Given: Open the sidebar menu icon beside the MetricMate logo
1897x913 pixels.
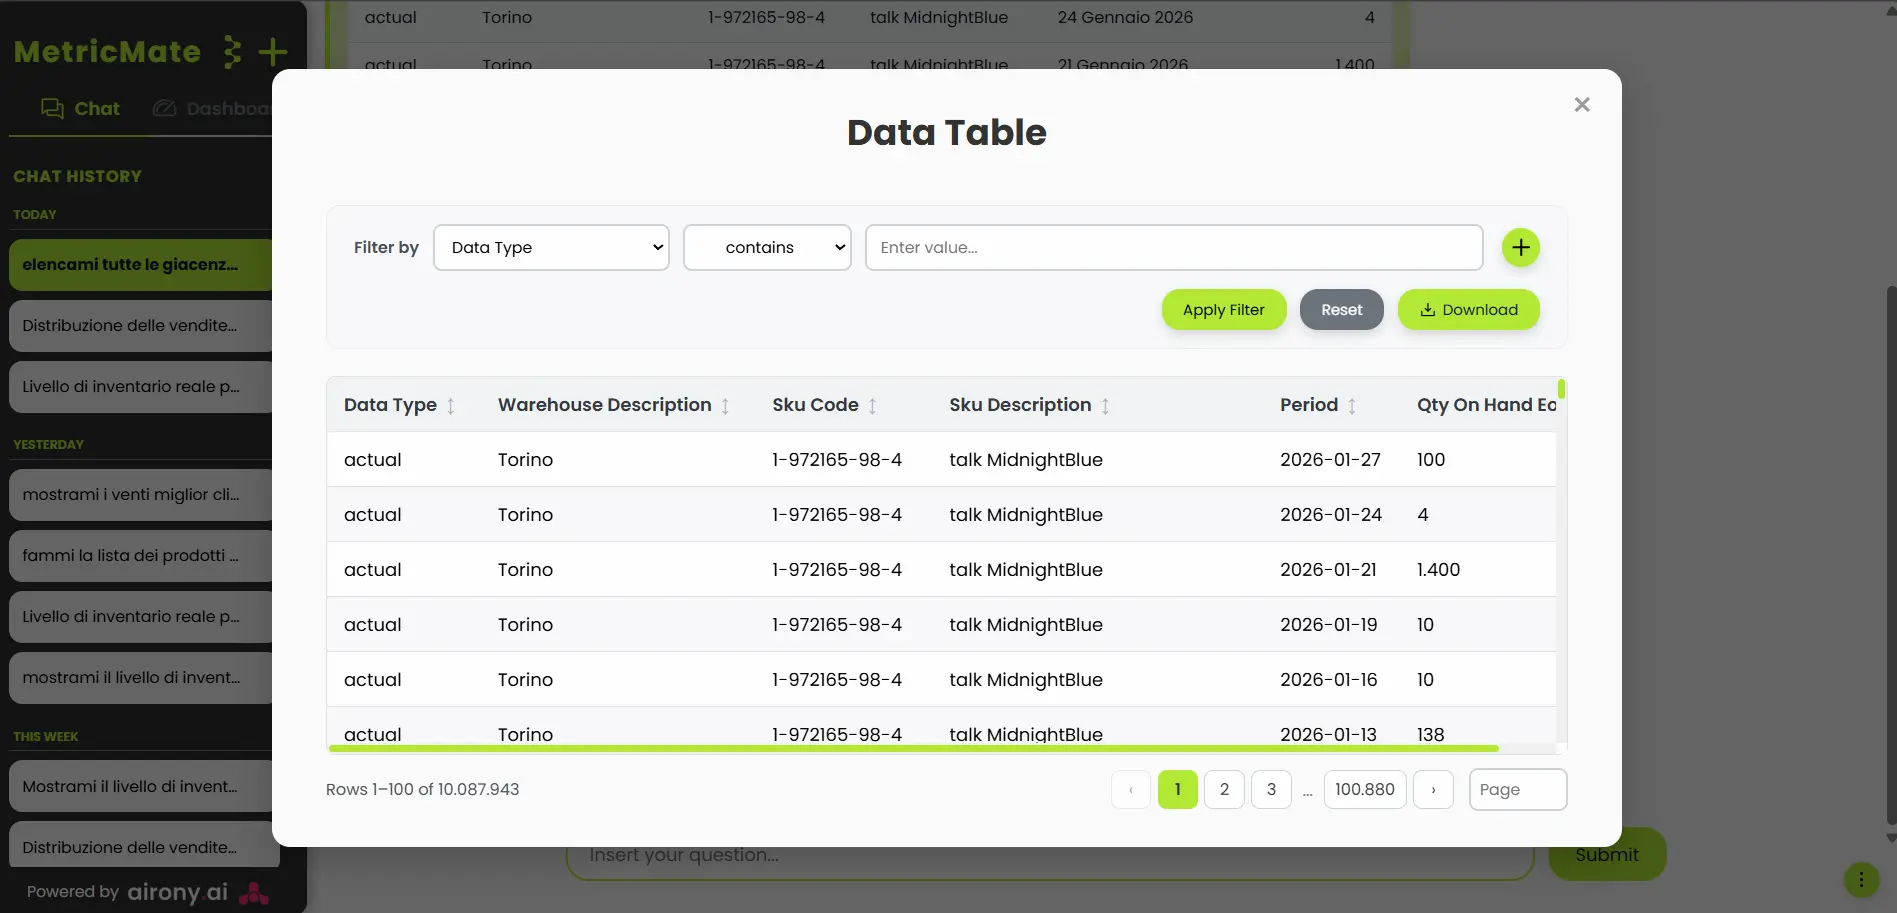Looking at the screenshot, I should 232,52.
